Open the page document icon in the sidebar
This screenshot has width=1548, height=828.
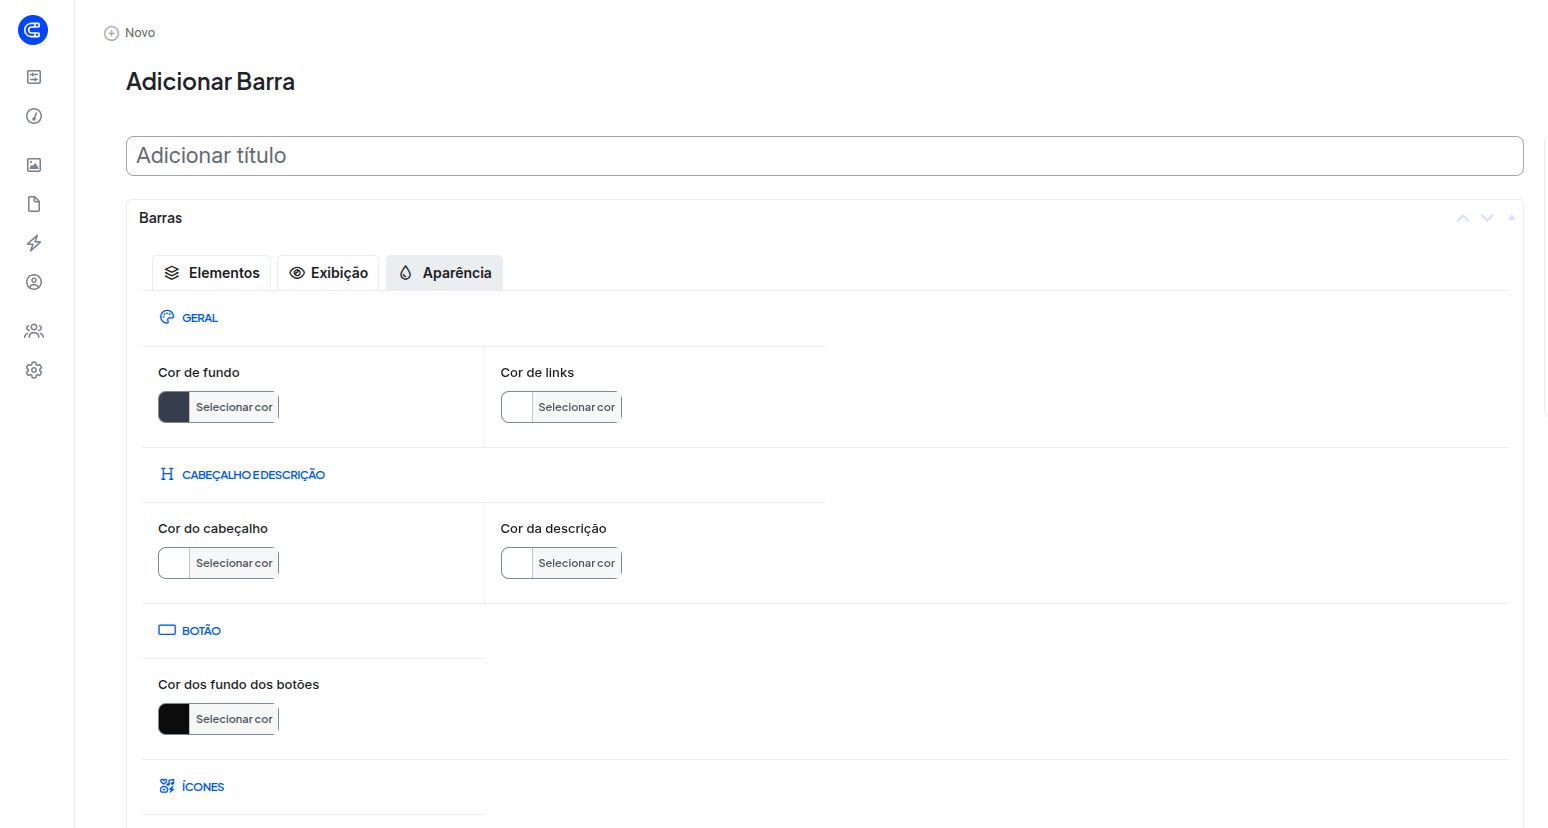[34, 204]
